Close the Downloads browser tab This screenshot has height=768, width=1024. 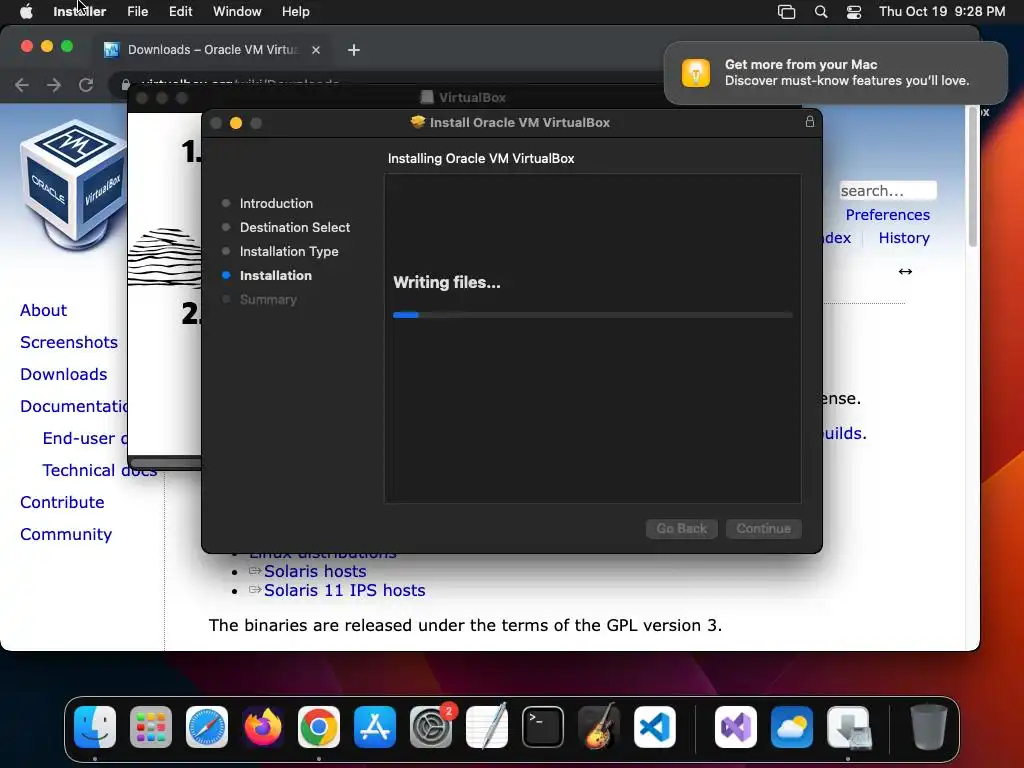(316, 50)
